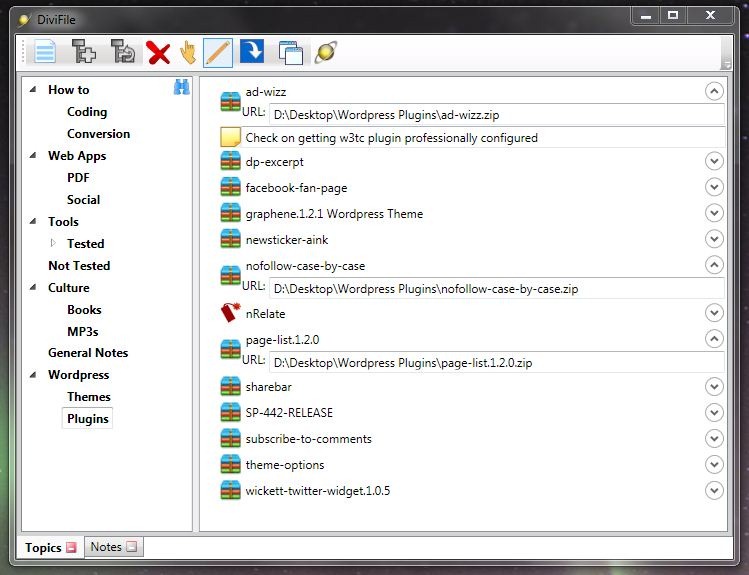This screenshot has height=575, width=749.
Task: Collapse the Tools tree node arrow
Action: [33, 221]
